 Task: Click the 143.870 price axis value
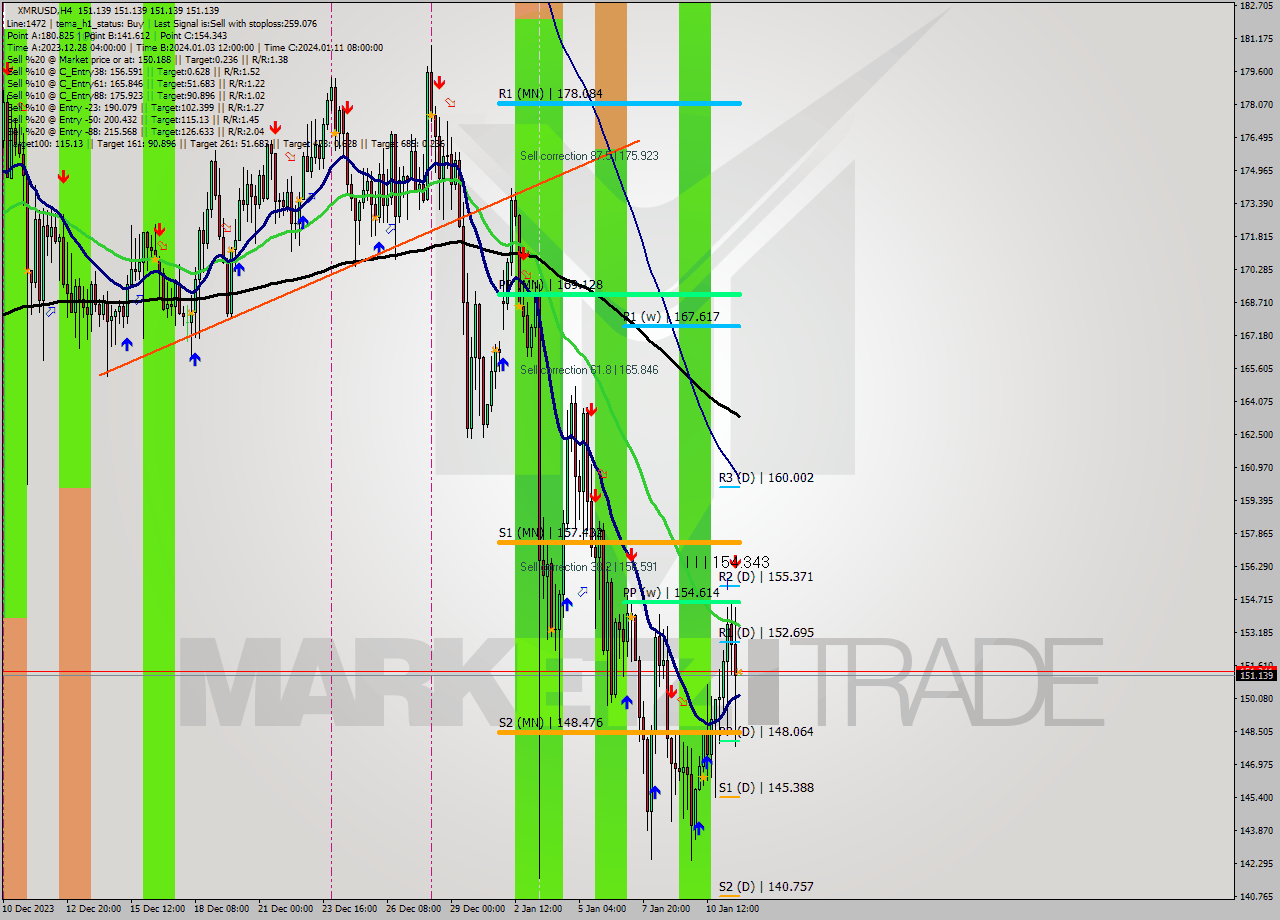point(1256,831)
